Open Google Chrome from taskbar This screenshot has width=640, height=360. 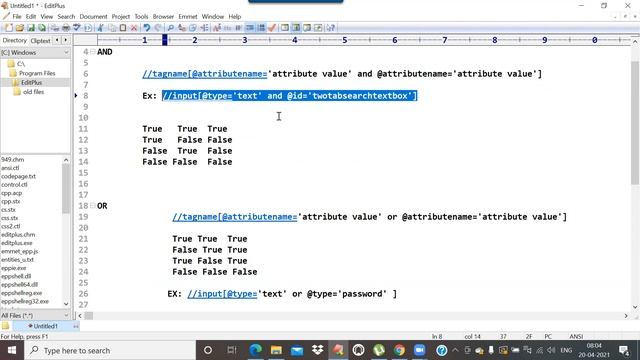pos(399,350)
